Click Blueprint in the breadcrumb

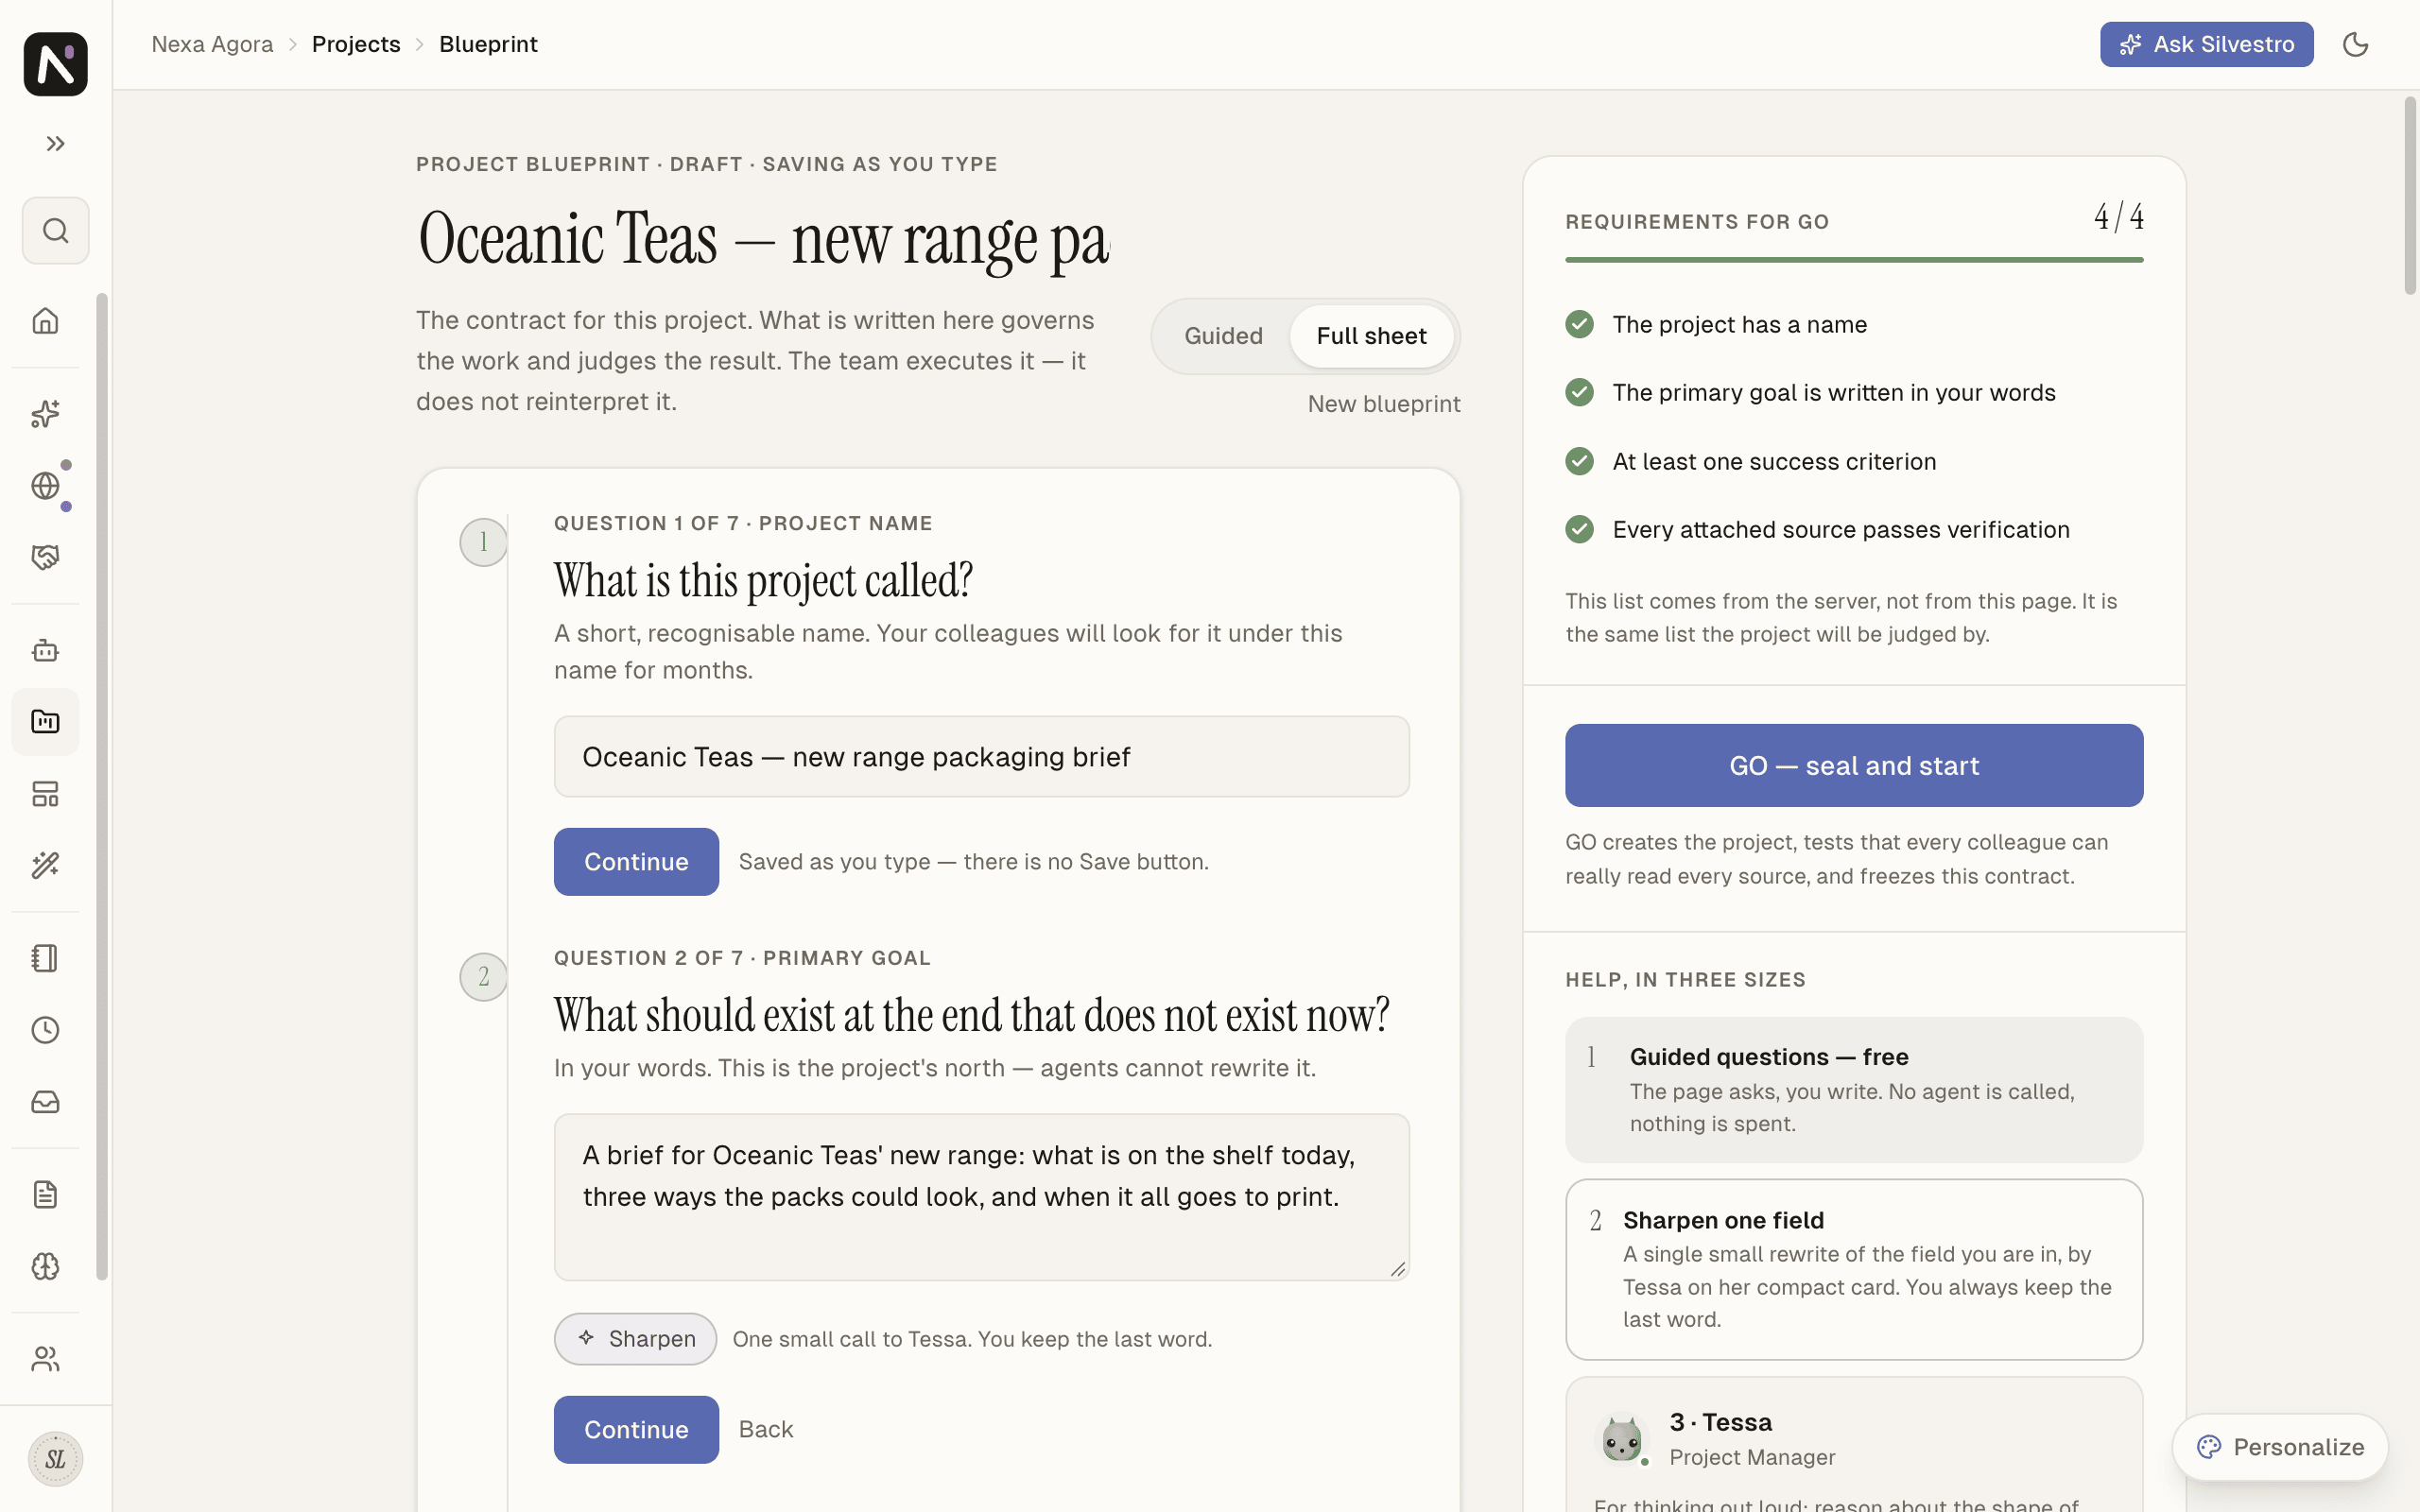[488, 45]
